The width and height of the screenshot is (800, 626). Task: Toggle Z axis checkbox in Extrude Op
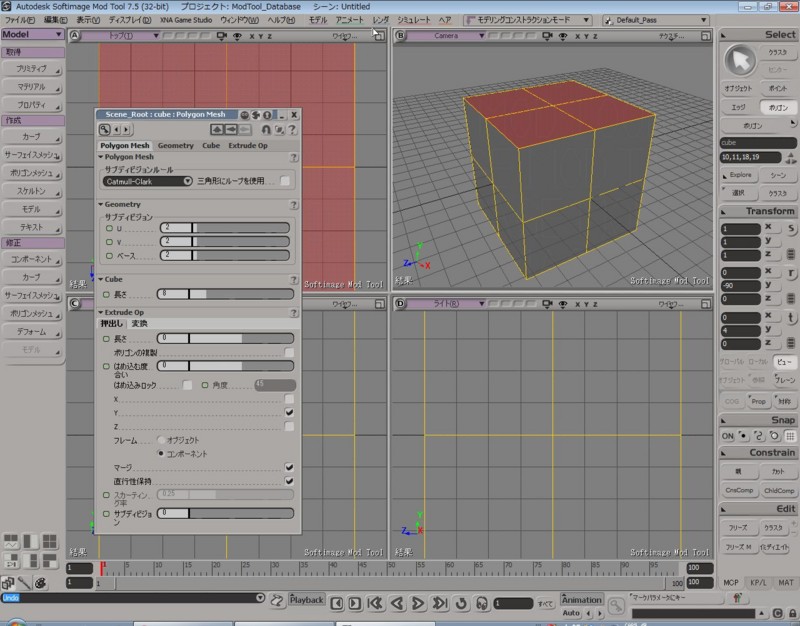point(289,426)
